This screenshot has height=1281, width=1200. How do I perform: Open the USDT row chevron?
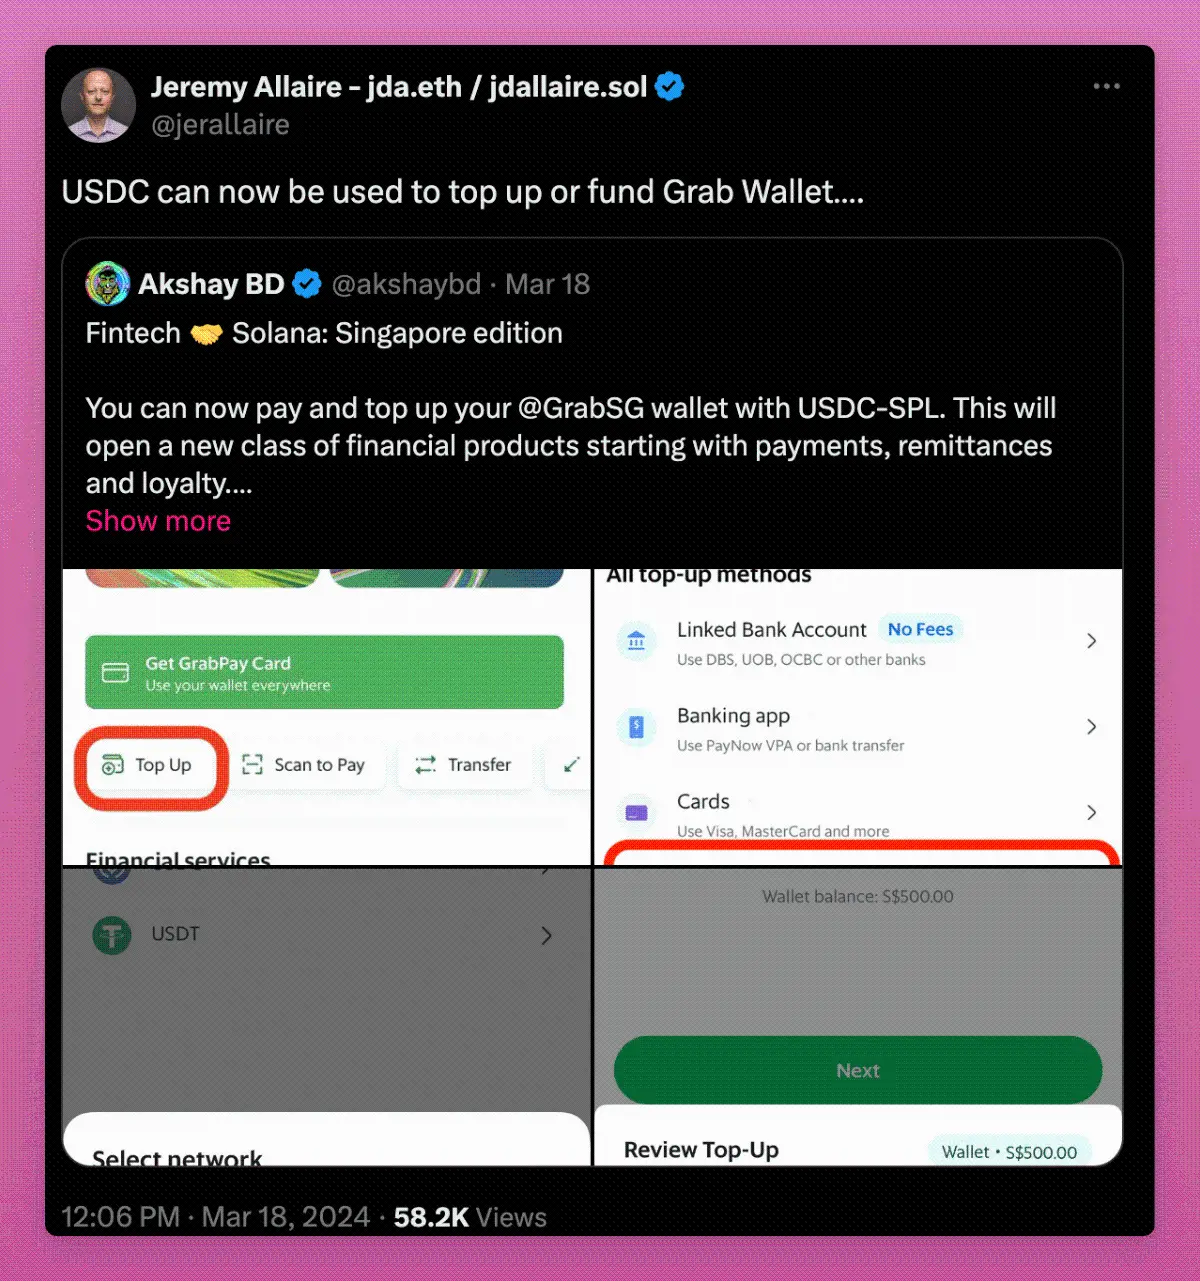546,935
